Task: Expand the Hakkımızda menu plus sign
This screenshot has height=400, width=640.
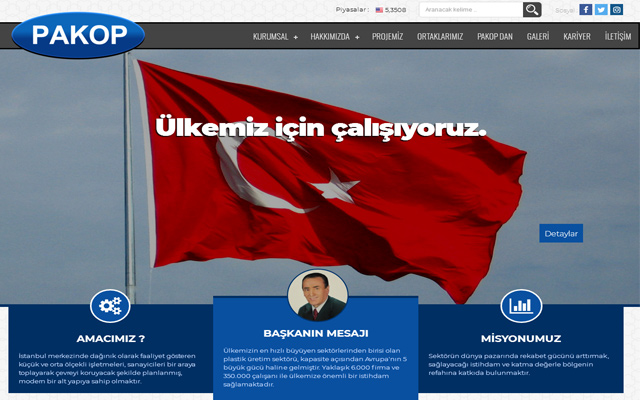Action: (x=357, y=37)
